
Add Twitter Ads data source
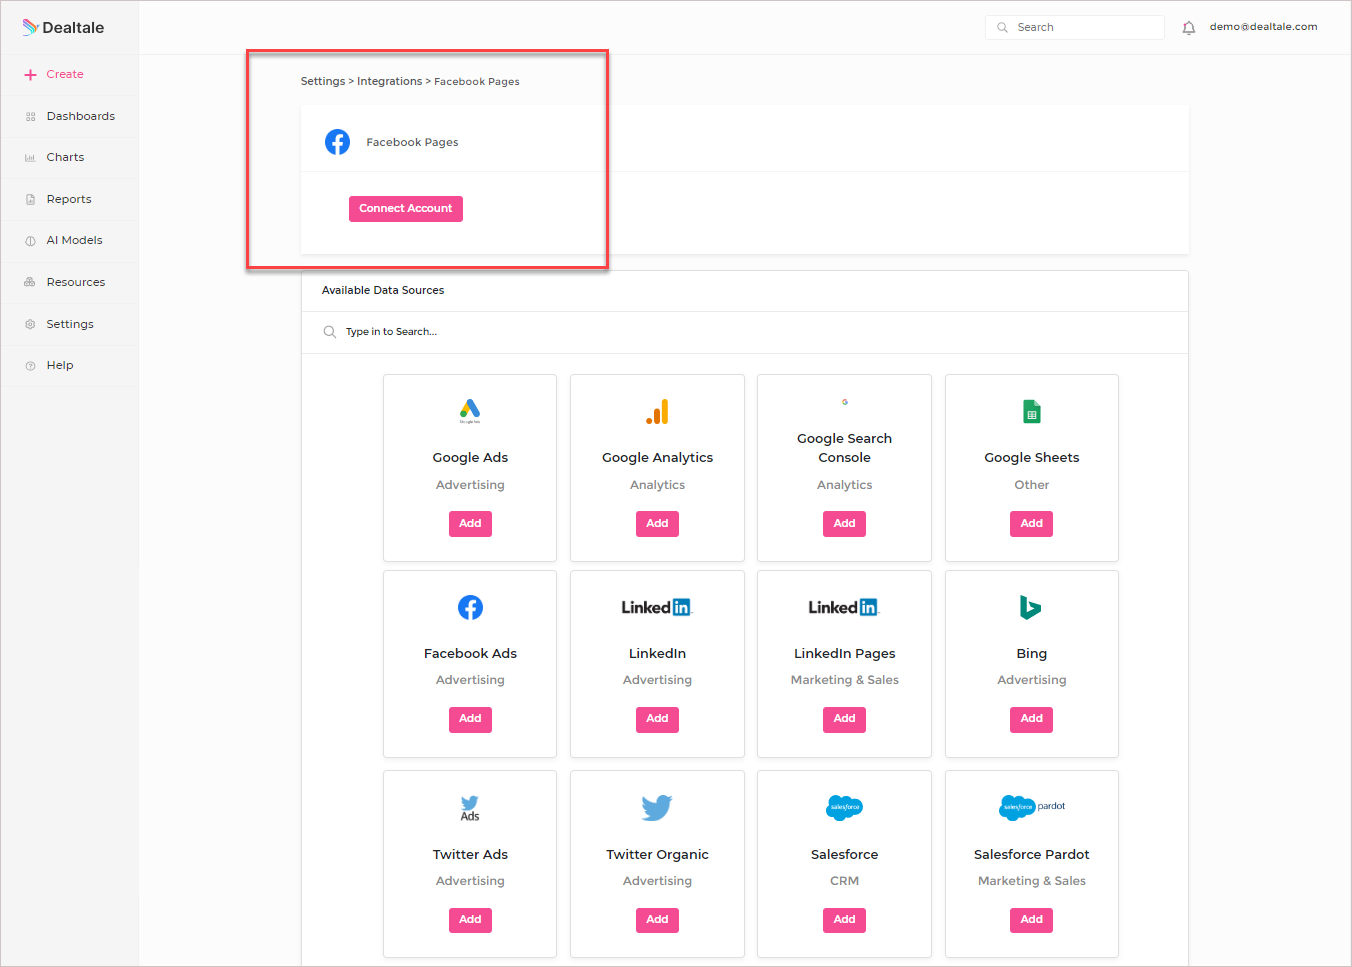[470, 920]
